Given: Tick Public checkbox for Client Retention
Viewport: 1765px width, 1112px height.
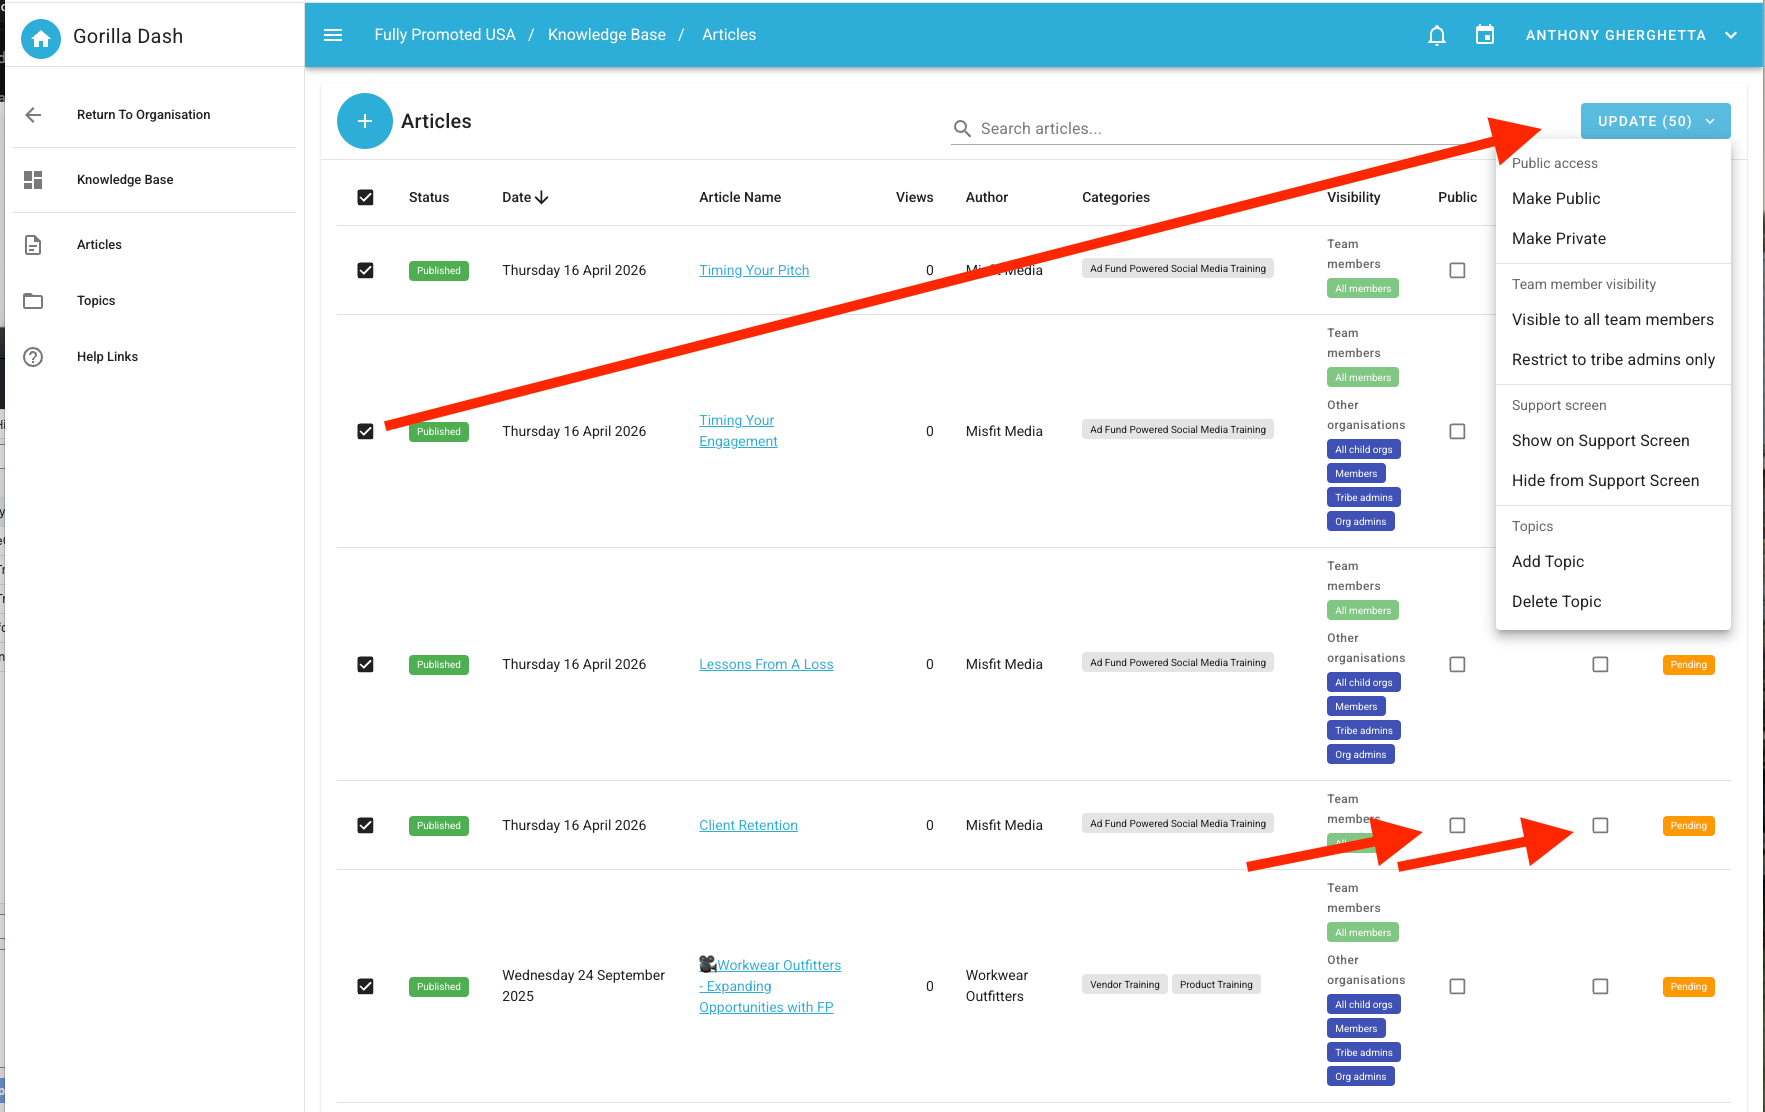Looking at the screenshot, I should coord(1457,826).
